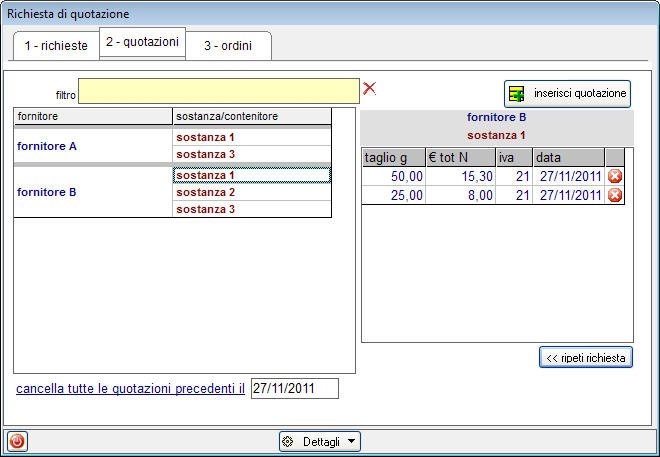The height and width of the screenshot is (457, 660).
Task: Click the sostanza/contenitore column header
Action: point(252,116)
